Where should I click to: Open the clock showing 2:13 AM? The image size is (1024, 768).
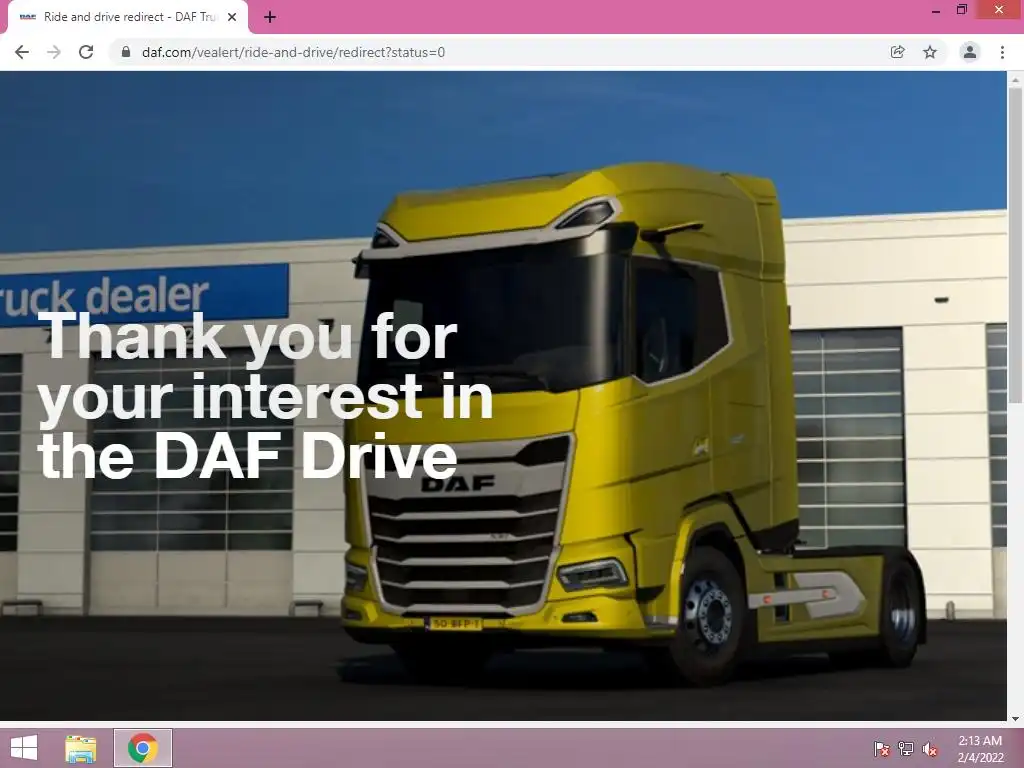(980, 749)
